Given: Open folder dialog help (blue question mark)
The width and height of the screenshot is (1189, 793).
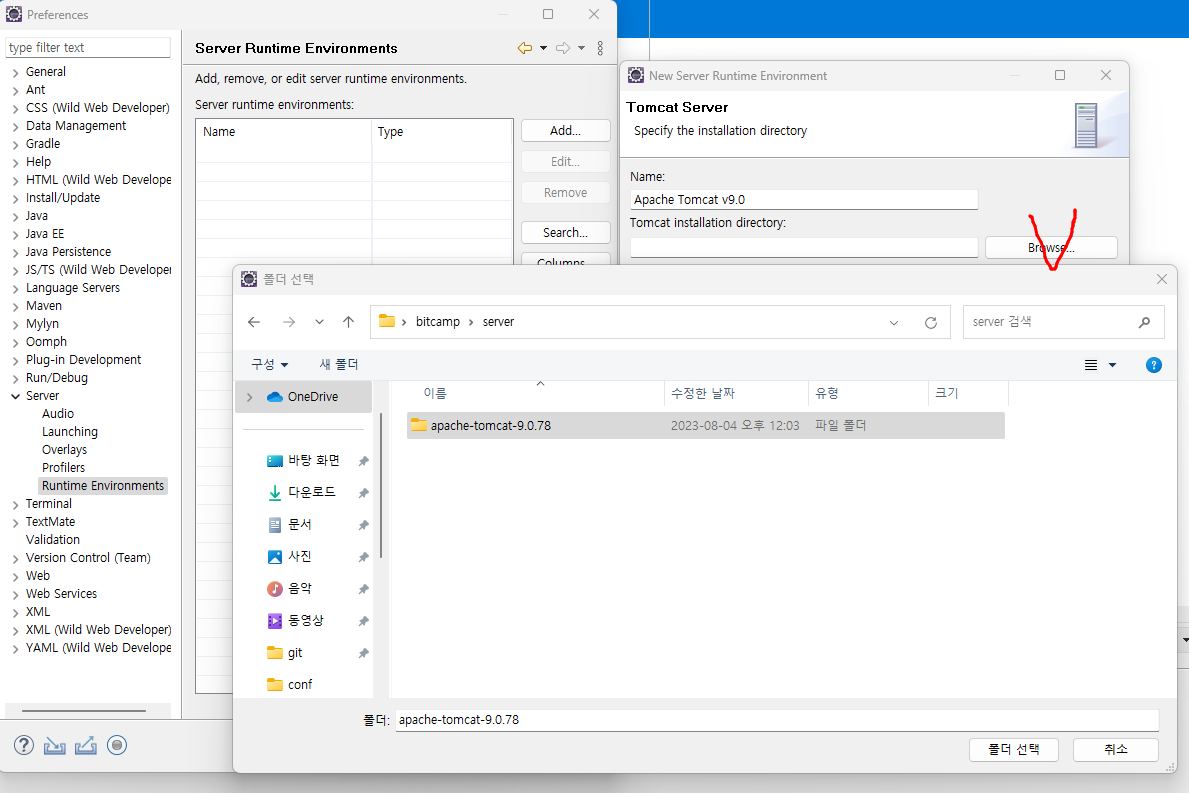Looking at the screenshot, I should [x=1153, y=365].
